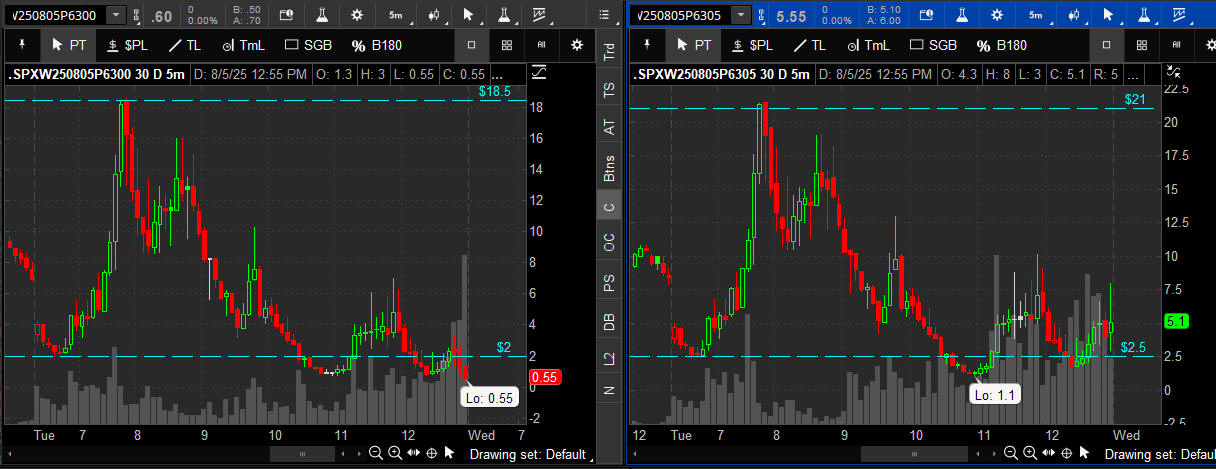Open right chart's settings gear in top toolbar
This screenshot has width=1216, height=469.
coord(995,15)
